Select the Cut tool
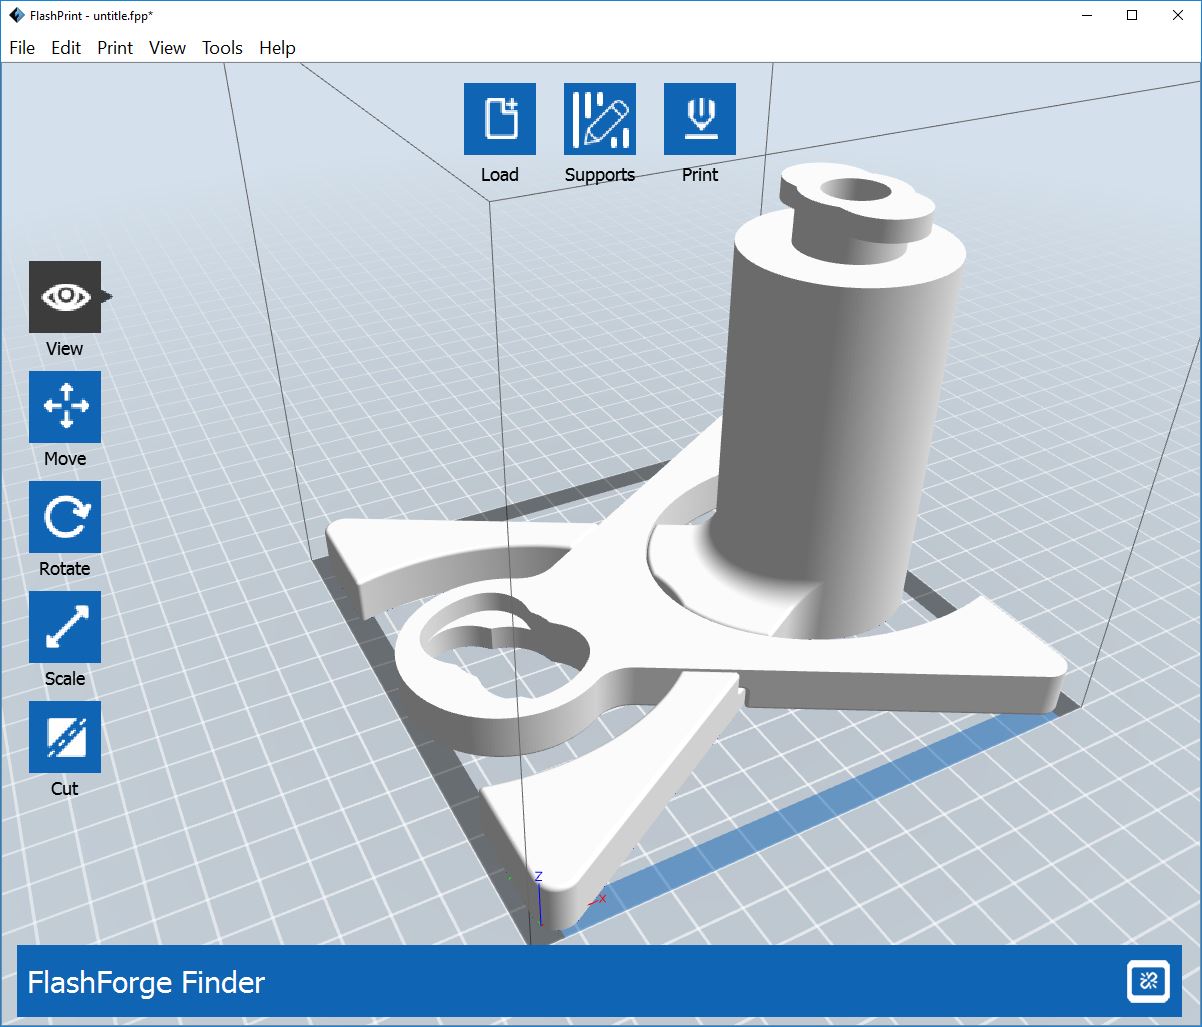 pos(65,737)
